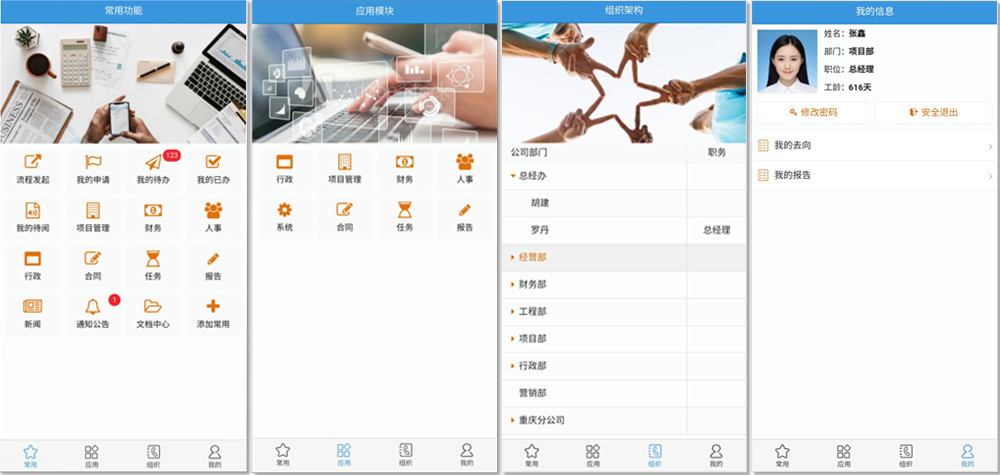Expand the 经营部 department
The image size is (1000, 475).
coord(513,257)
